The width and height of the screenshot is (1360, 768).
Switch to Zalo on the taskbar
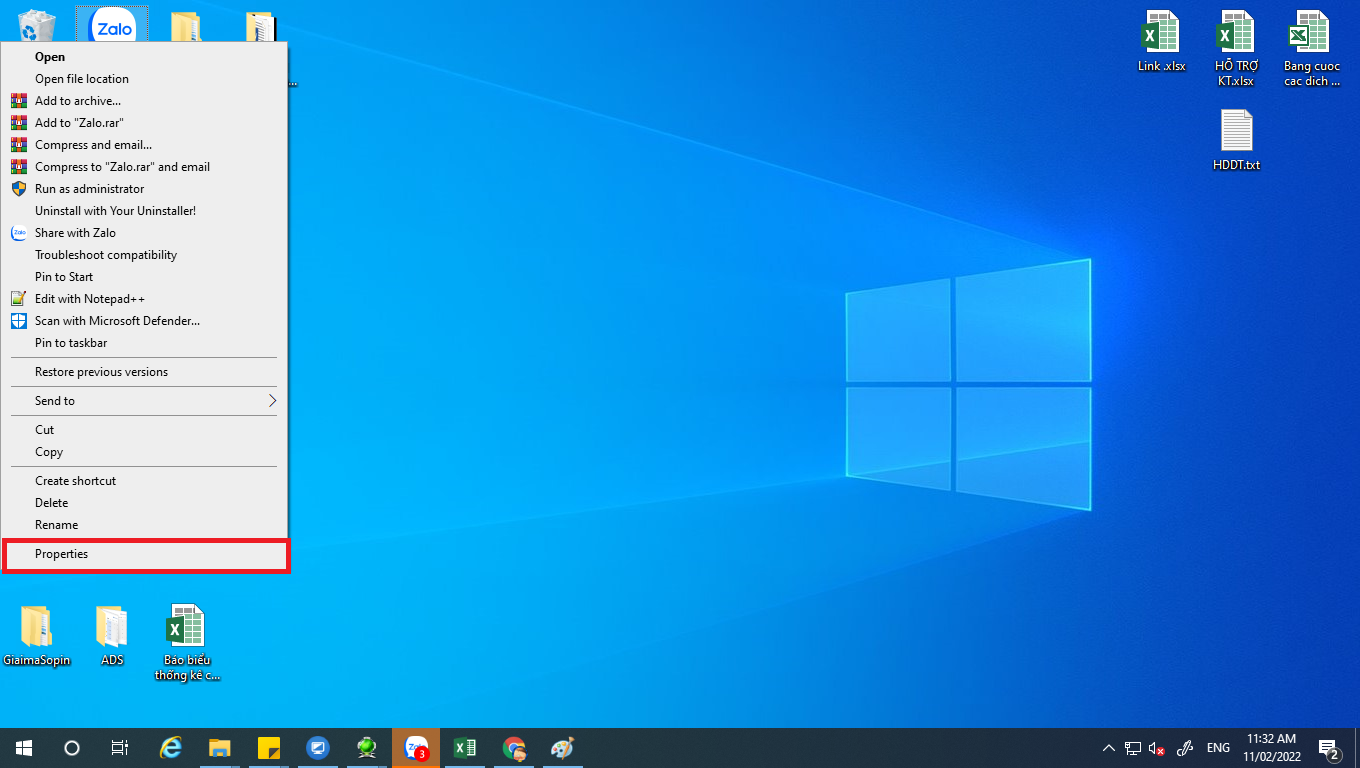[x=415, y=748]
